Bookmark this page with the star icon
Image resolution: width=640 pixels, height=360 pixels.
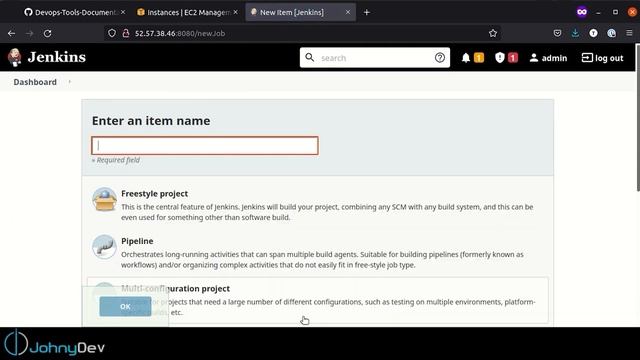[x=493, y=33]
